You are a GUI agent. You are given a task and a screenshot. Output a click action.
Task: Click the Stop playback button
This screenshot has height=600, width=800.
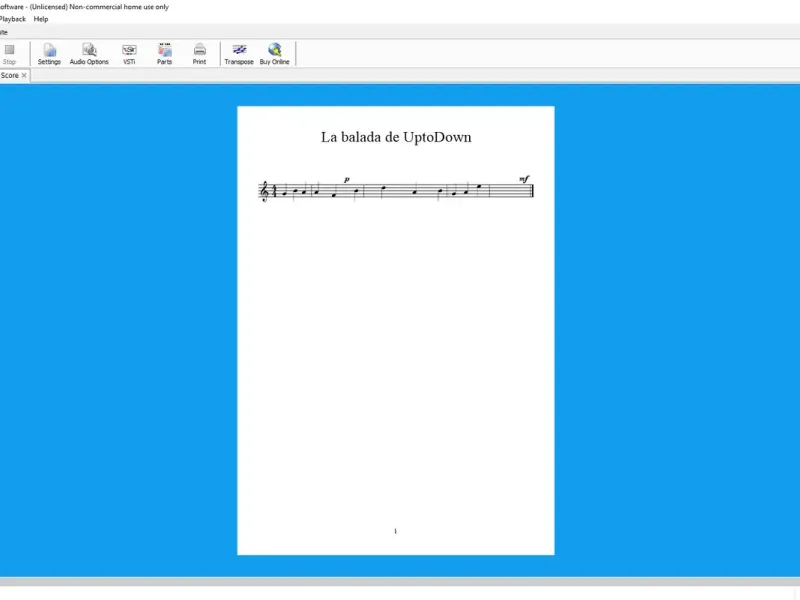[9, 54]
